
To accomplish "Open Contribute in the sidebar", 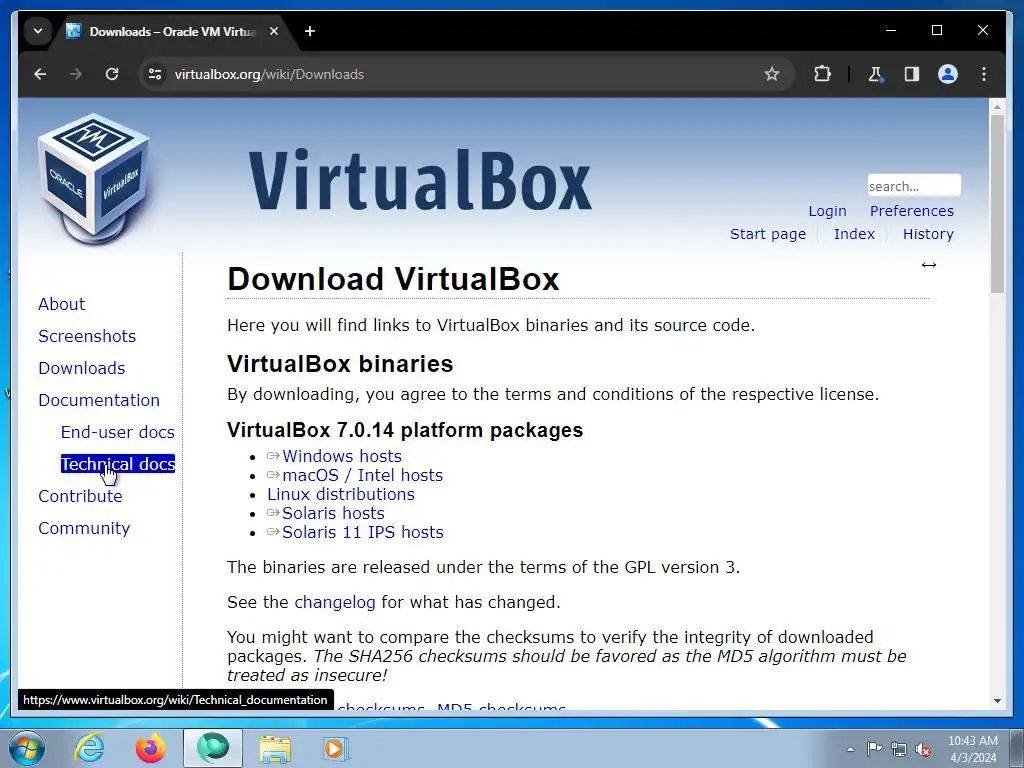I will point(80,496).
